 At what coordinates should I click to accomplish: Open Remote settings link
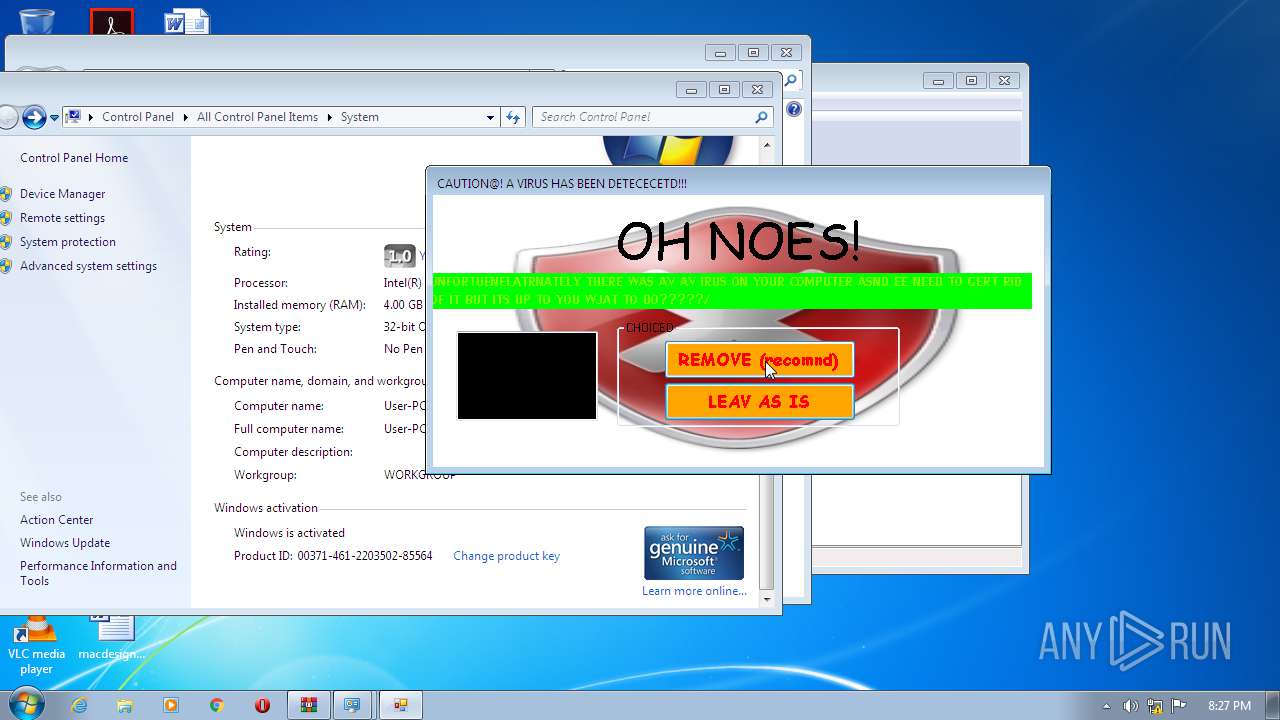click(62, 218)
